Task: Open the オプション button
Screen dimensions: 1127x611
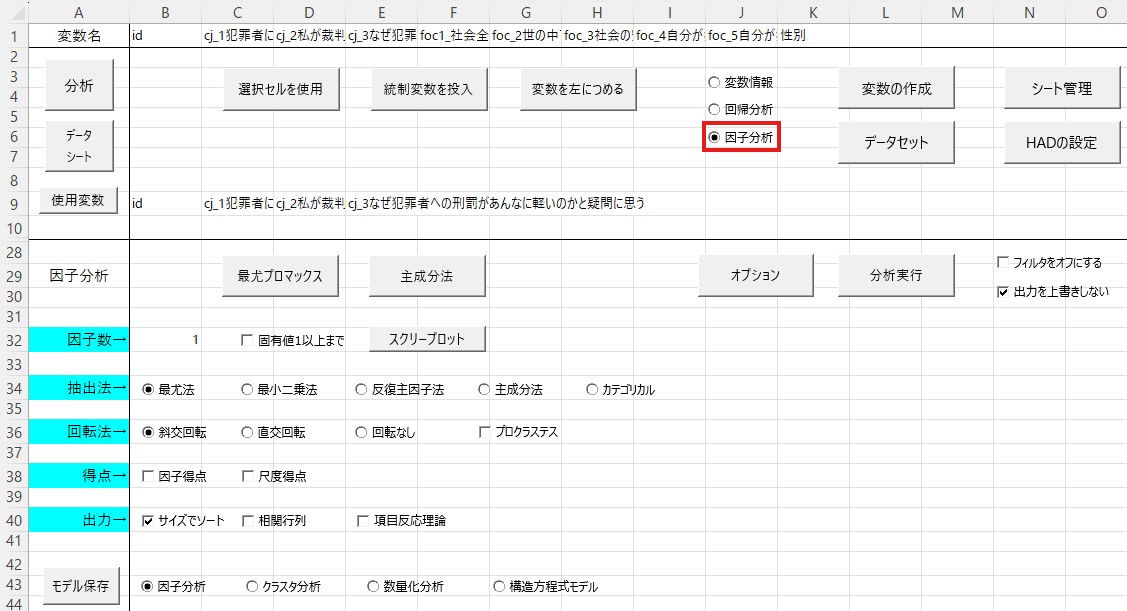Action: pyautogui.click(x=754, y=275)
